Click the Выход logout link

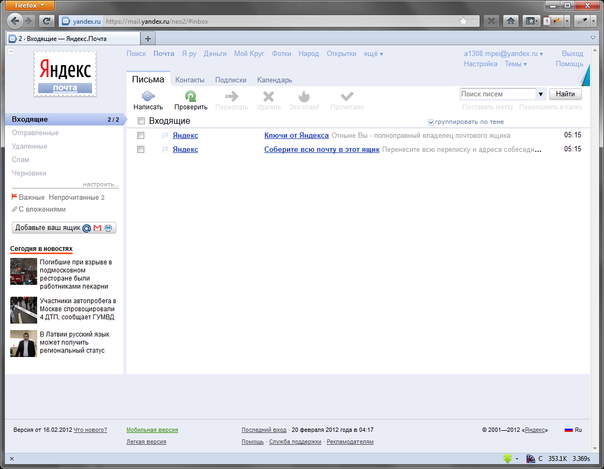[x=572, y=54]
